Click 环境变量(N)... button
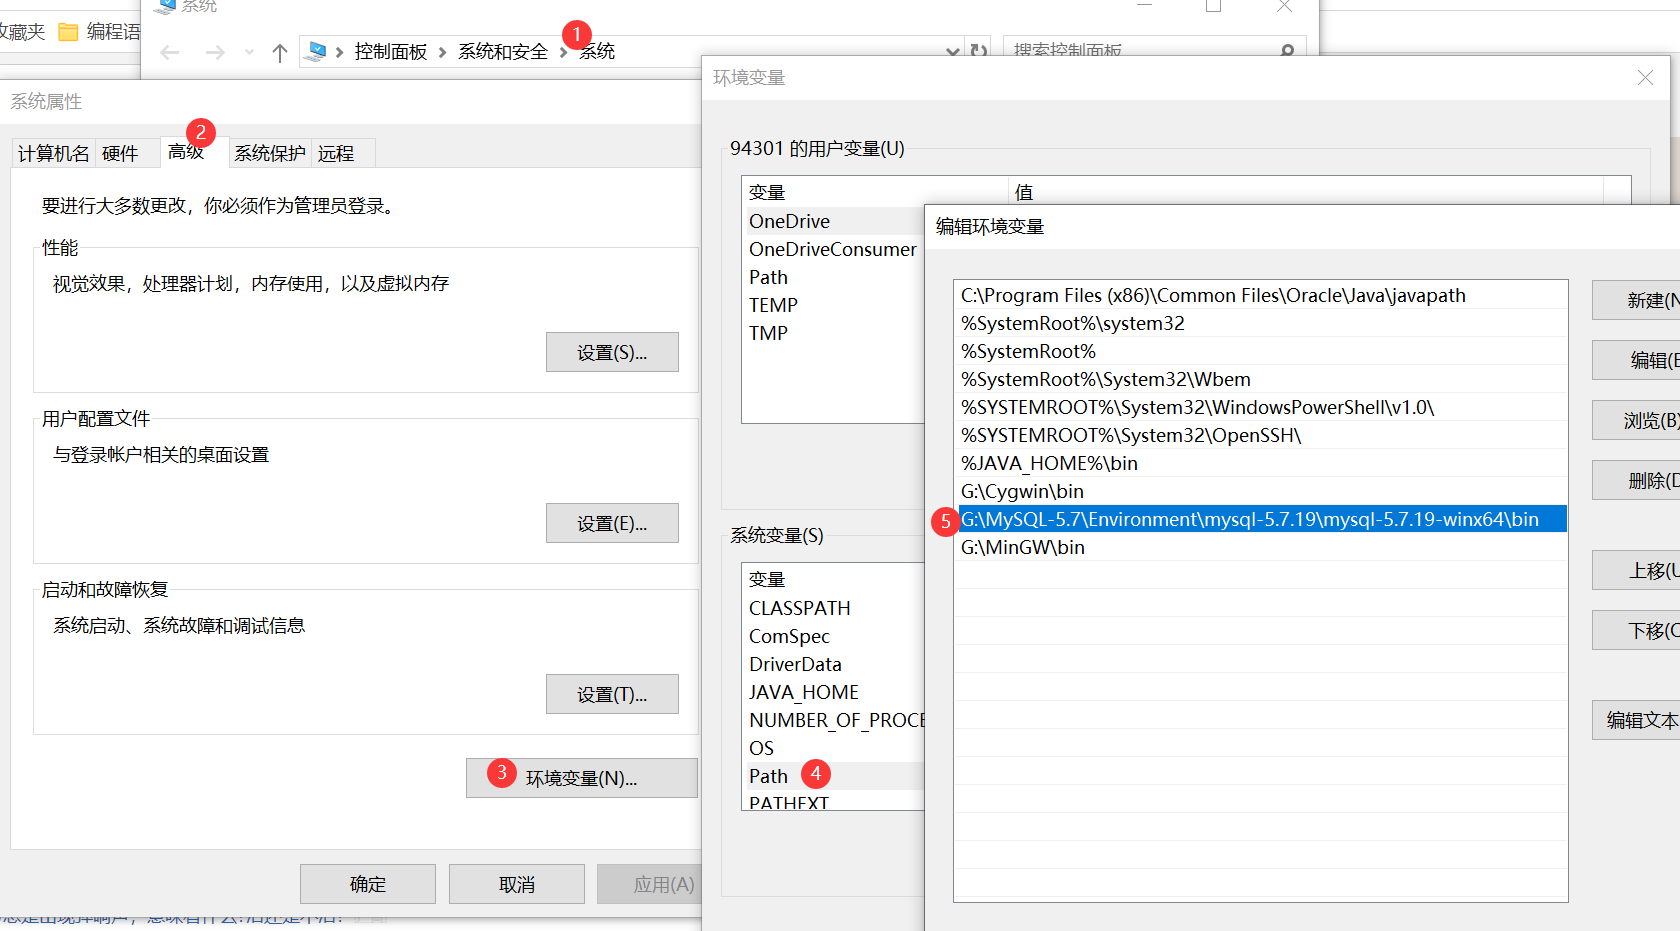This screenshot has height=931, width=1680. [582, 778]
